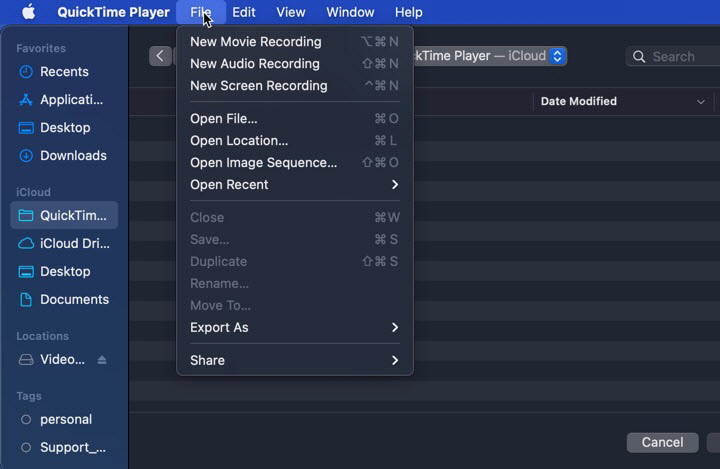Expand the Share submenu
The image size is (720, 469).
click(x=395, y=361)
